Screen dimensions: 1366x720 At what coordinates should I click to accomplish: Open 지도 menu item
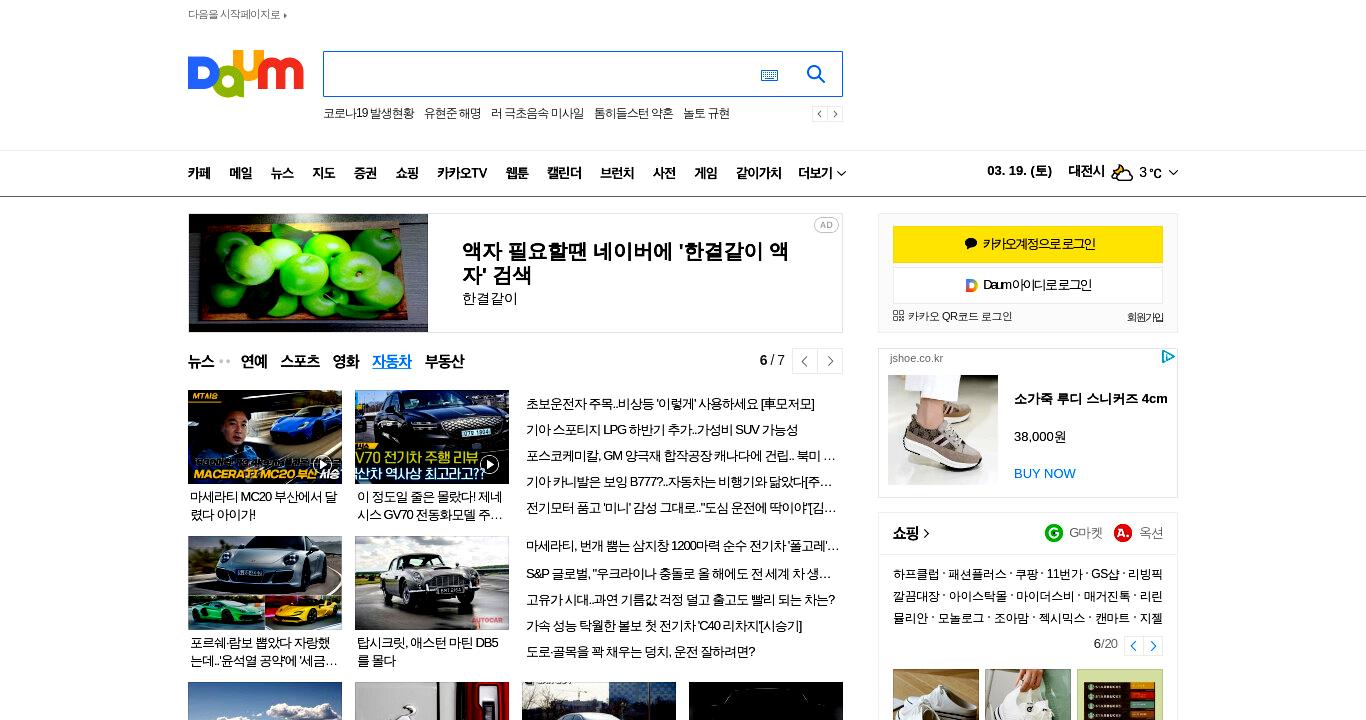(324, 173)
